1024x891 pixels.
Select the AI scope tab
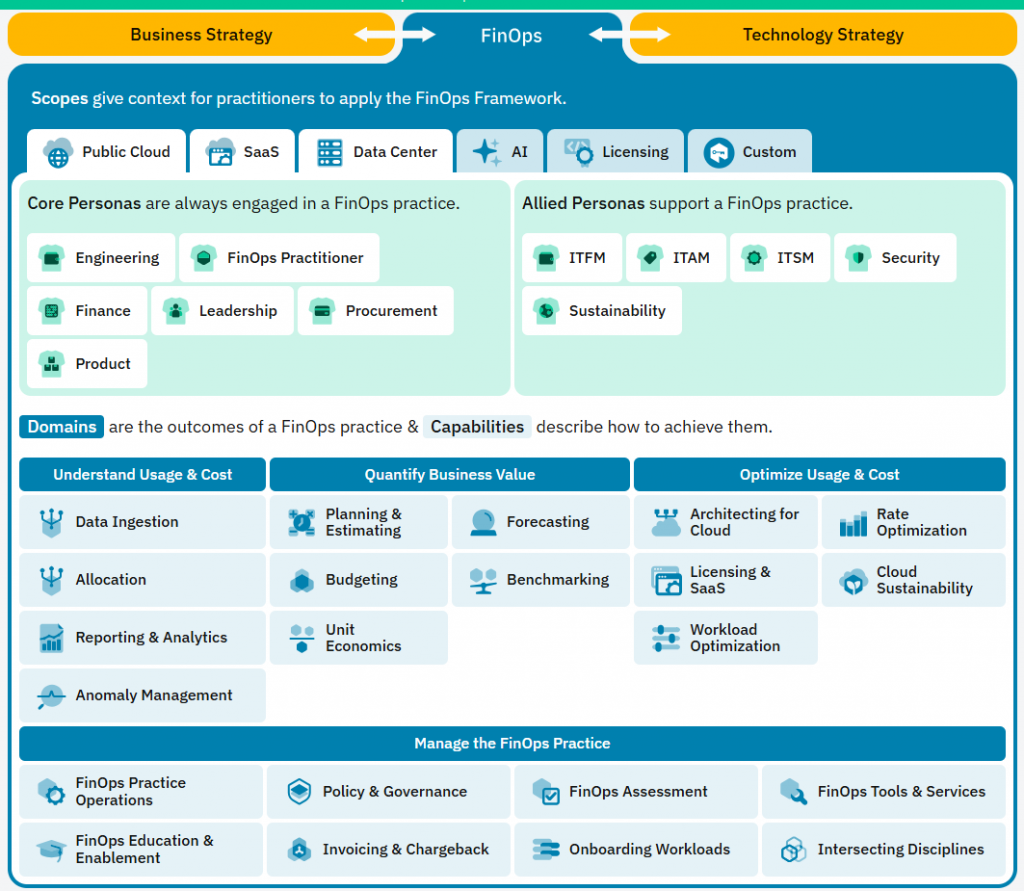[500, 152]
